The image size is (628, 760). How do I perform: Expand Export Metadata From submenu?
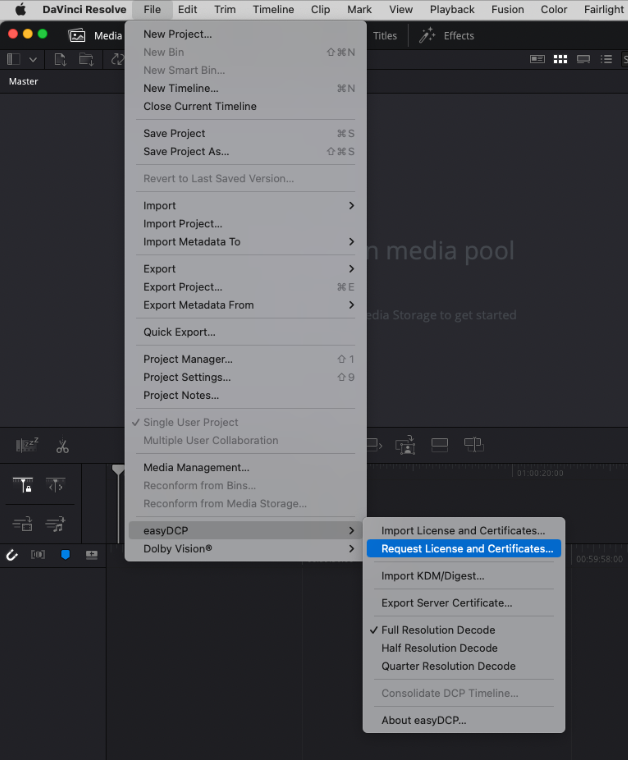(x=246, y=305)
